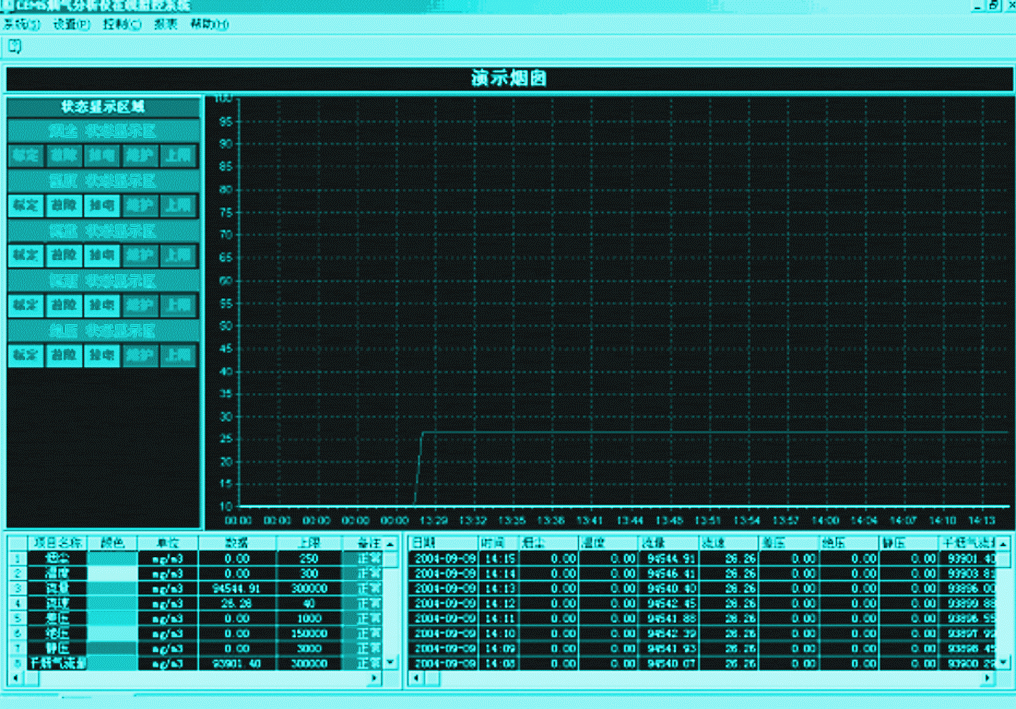Click the 颜色 column header

pyautogui.click(x=113, y=543)
